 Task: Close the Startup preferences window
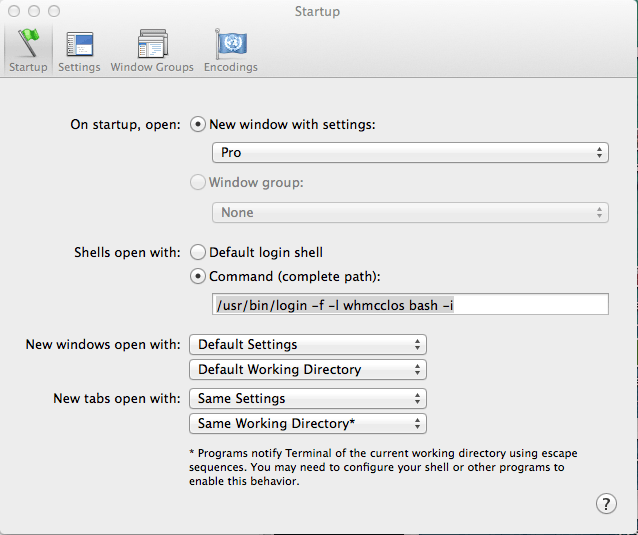15,11
